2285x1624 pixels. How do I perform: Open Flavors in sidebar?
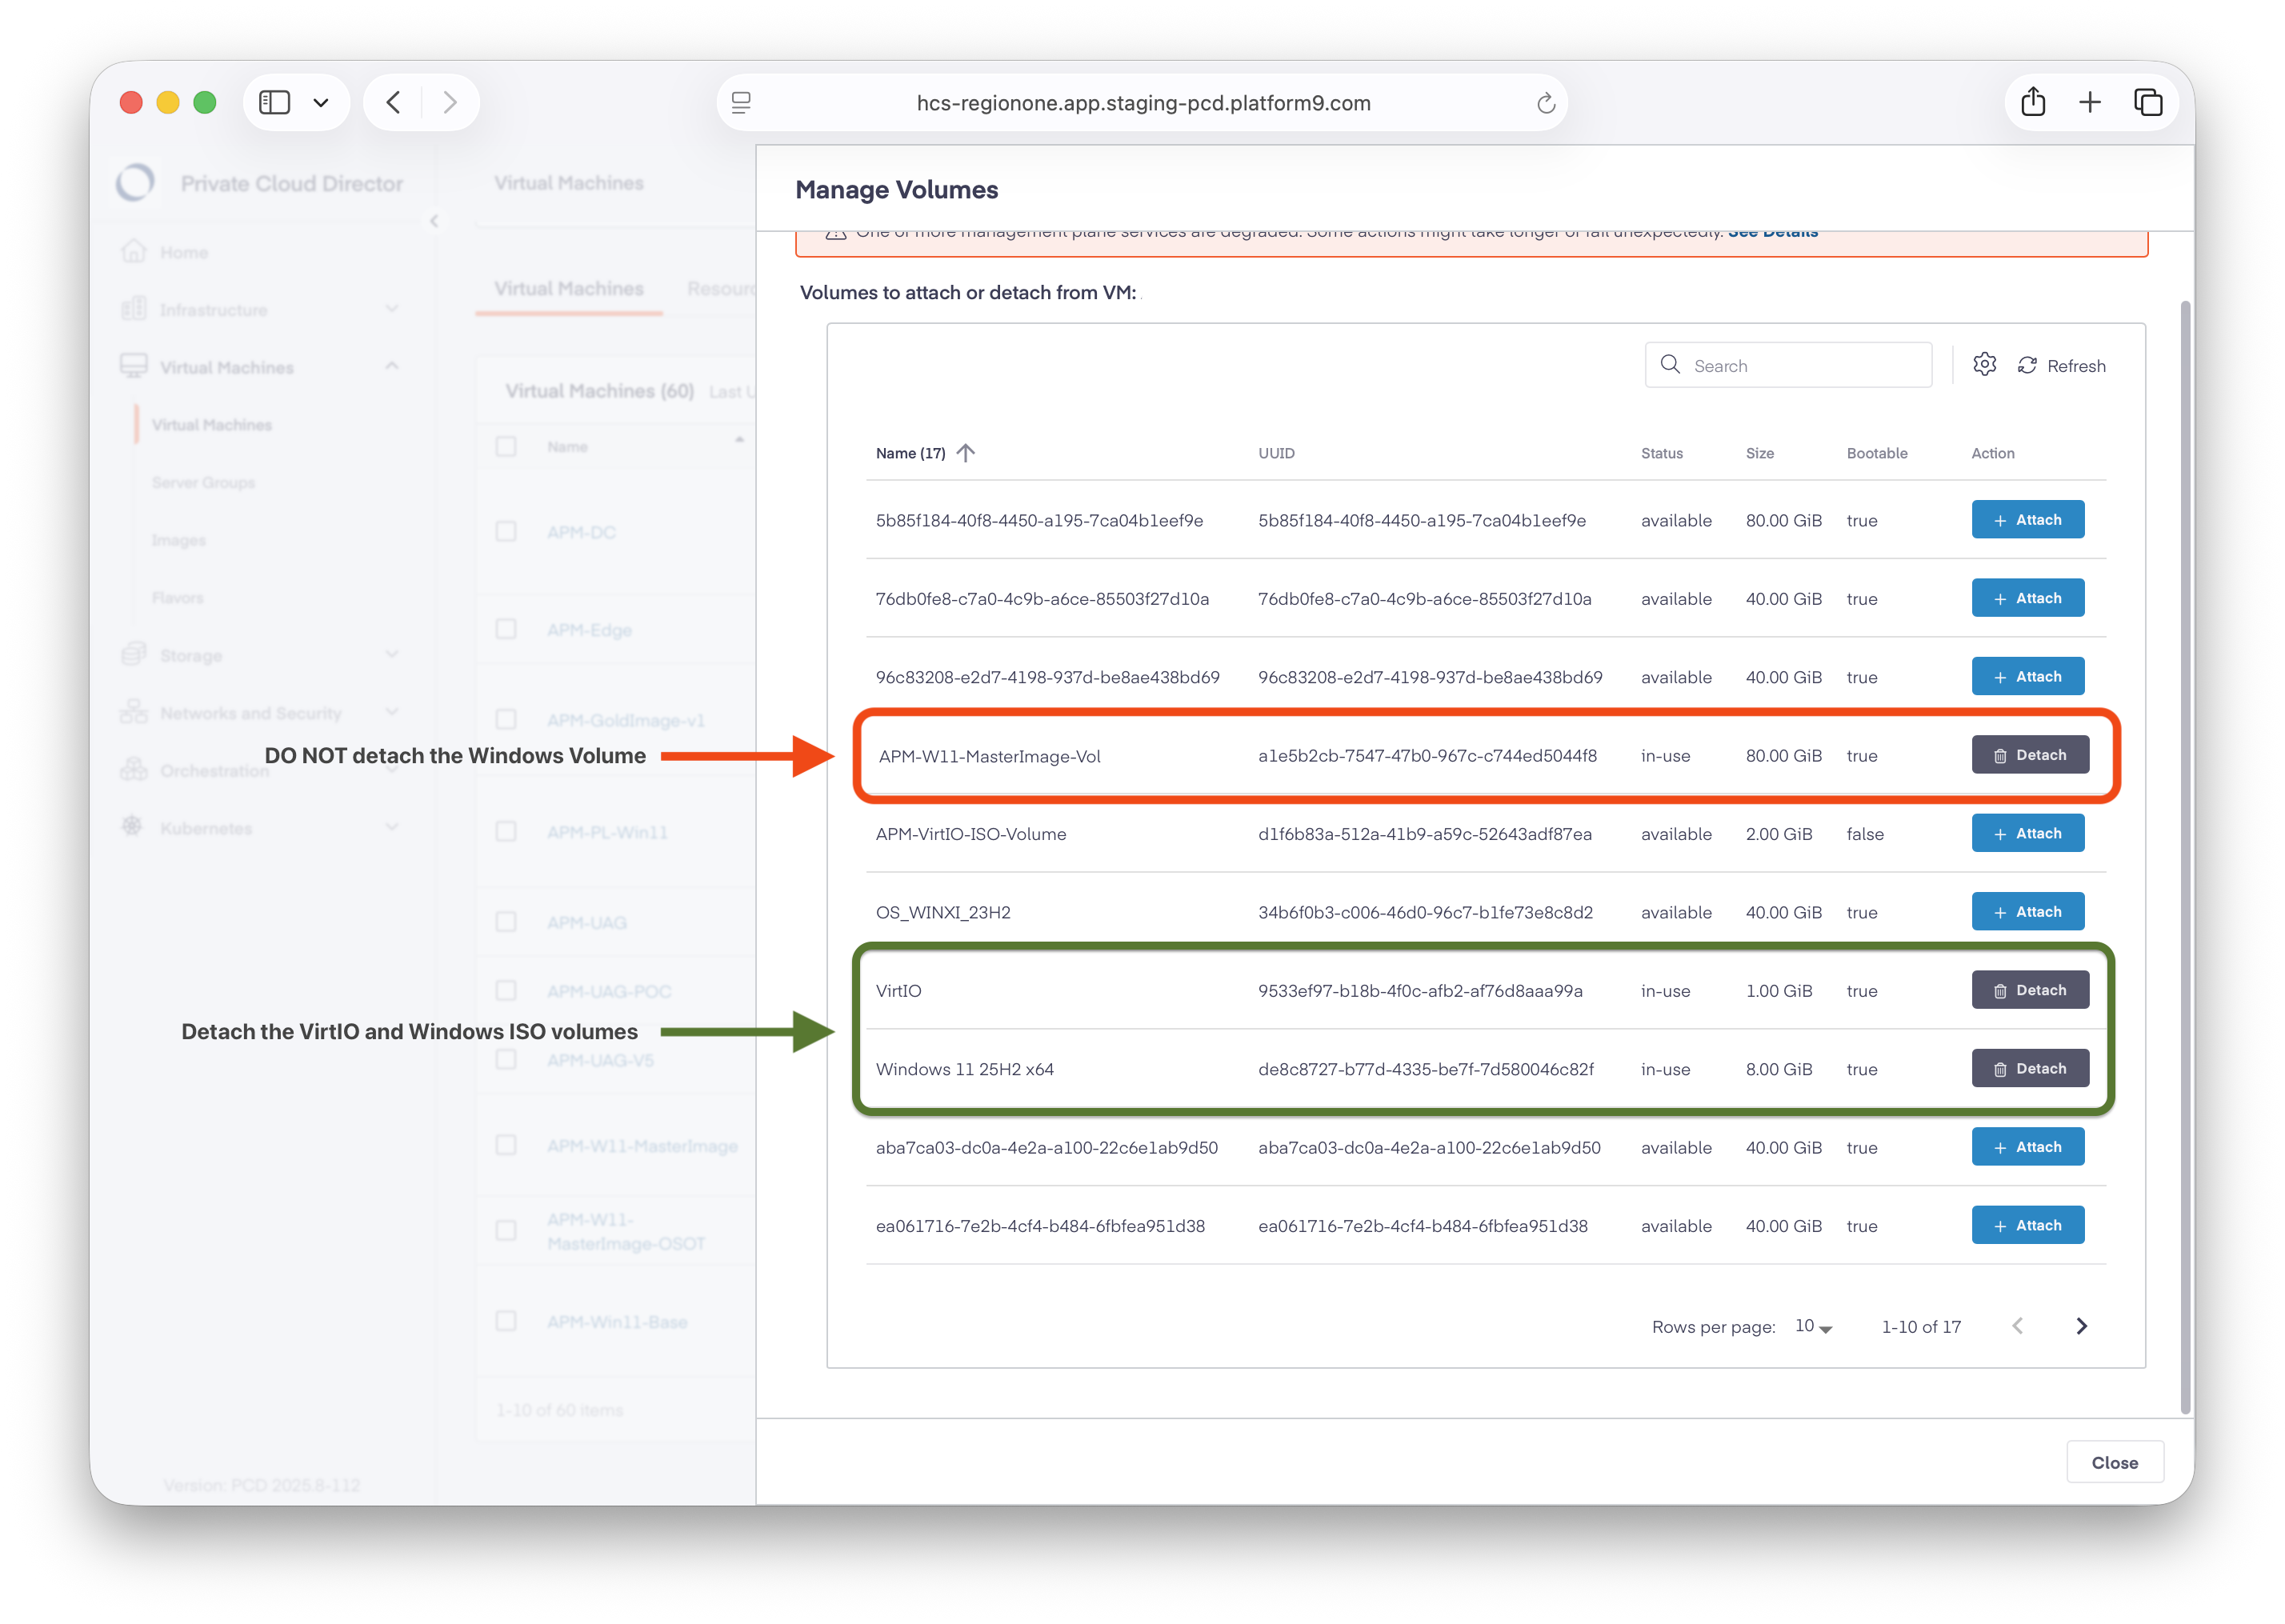178,597
